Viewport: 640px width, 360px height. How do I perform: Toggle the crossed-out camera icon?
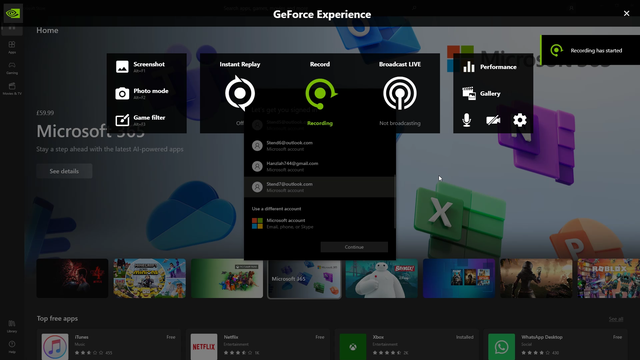tap(493, 120)
